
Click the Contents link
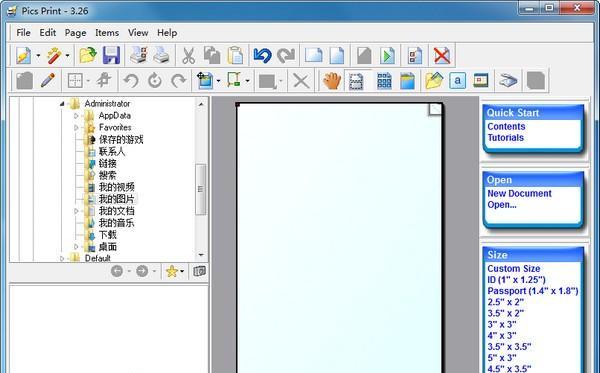506,127
